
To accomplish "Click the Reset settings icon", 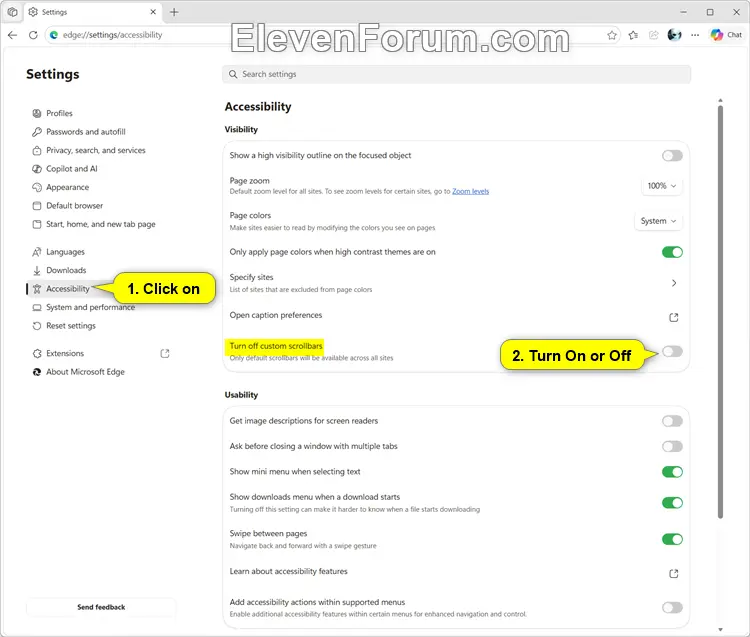I will [37, 326].
